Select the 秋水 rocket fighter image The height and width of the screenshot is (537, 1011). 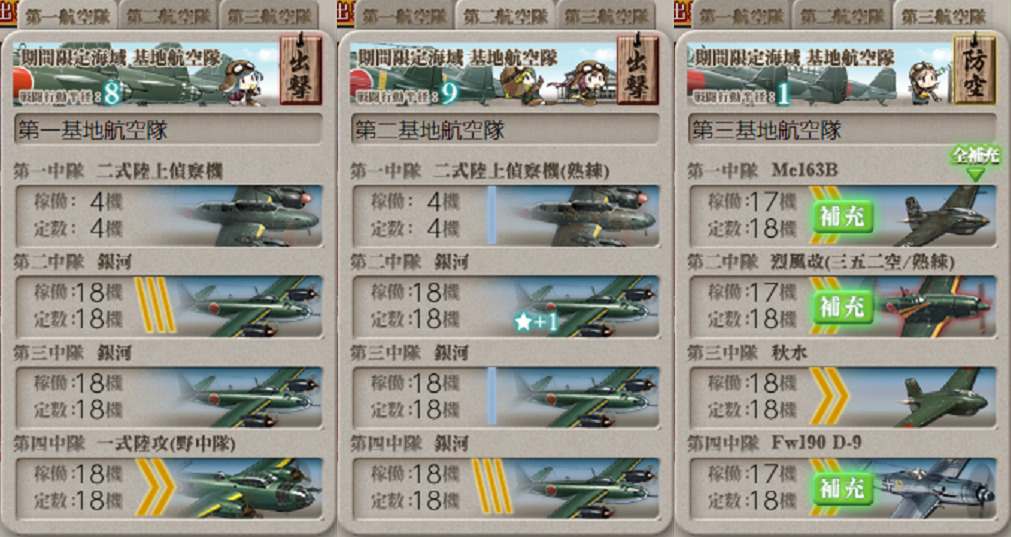coord(945,398)
